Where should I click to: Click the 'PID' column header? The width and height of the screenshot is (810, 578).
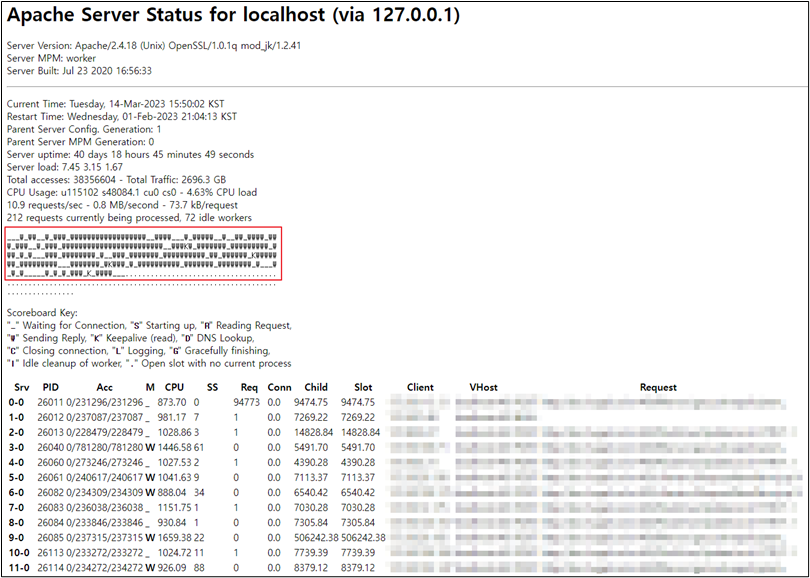(51, 387)
